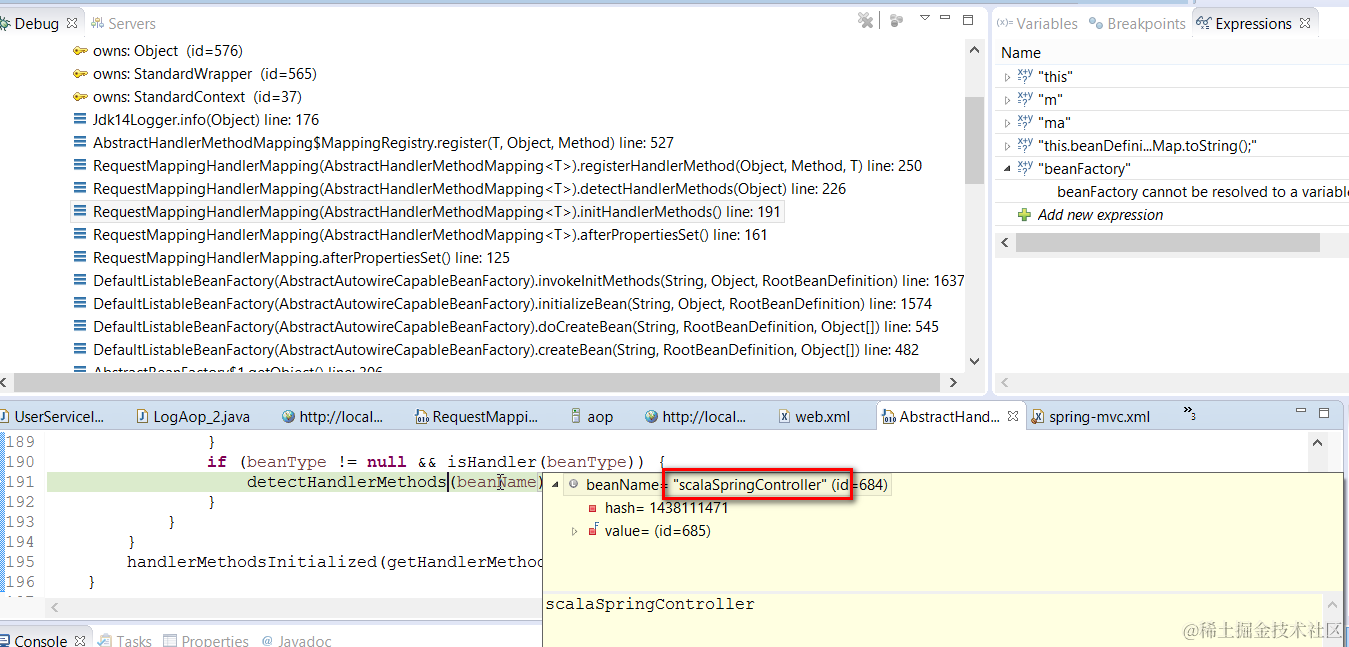The image size is (1349, 647).
Task: Minimize the editor area
Action: pyautogui.click(x=1301, y=412)
